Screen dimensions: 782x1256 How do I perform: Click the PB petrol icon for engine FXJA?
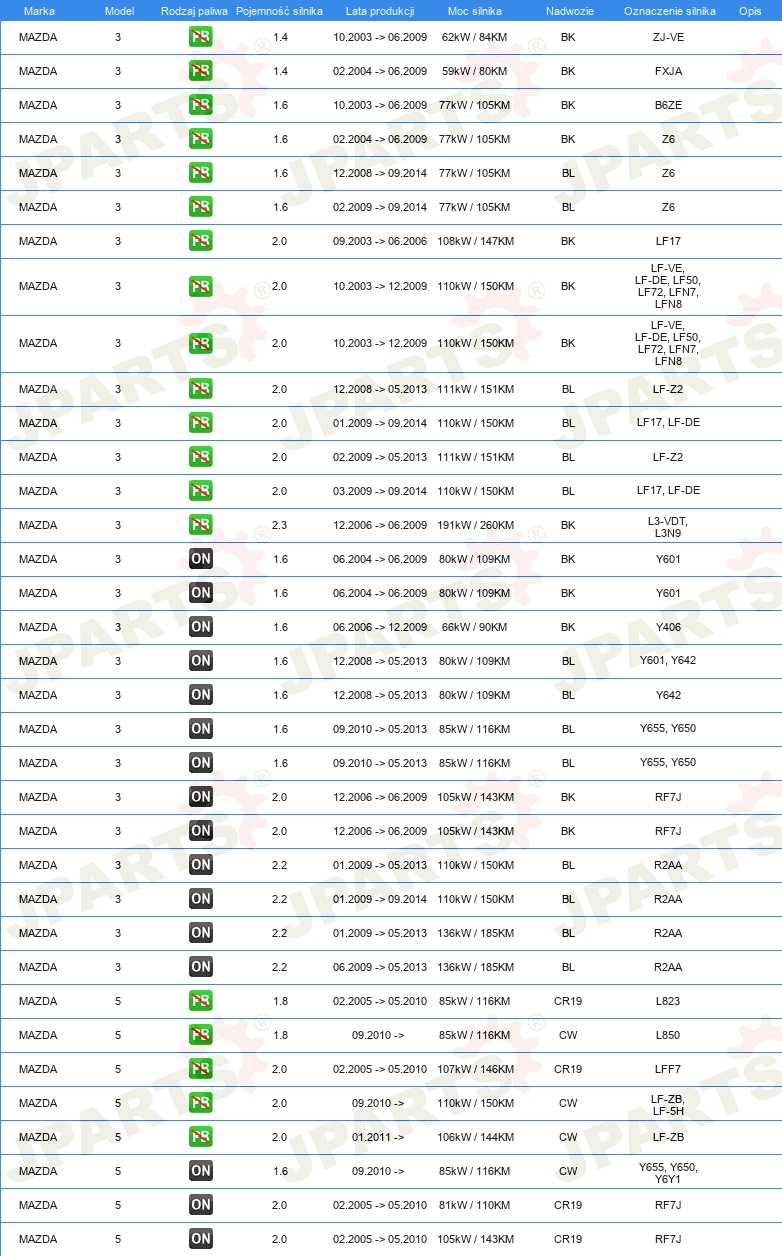[x=201, y=72]
